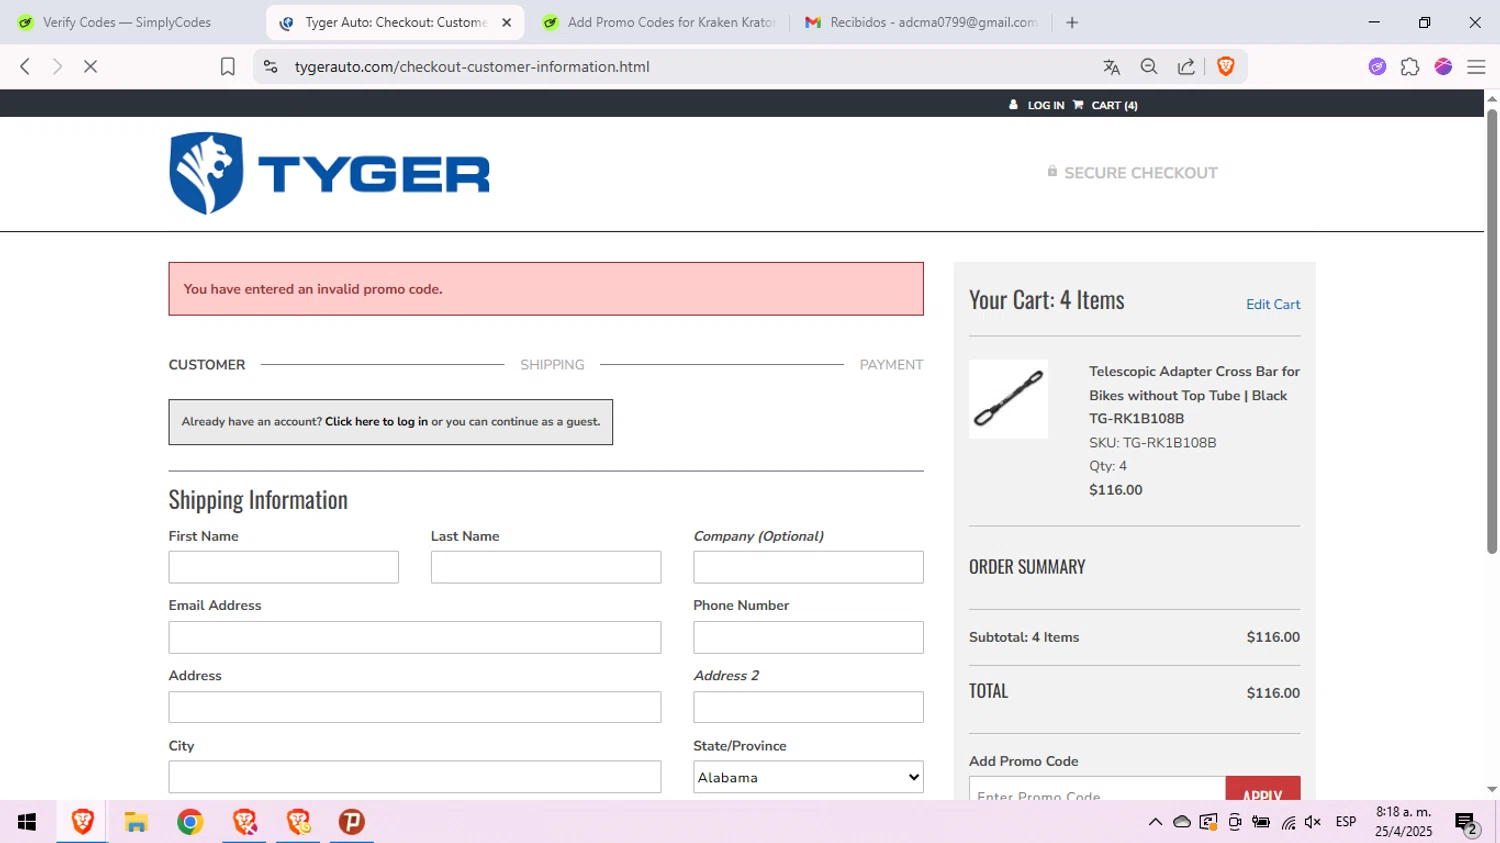
Task: Click the page vertical scrollbar
Action: click(x=1492, y=330)
